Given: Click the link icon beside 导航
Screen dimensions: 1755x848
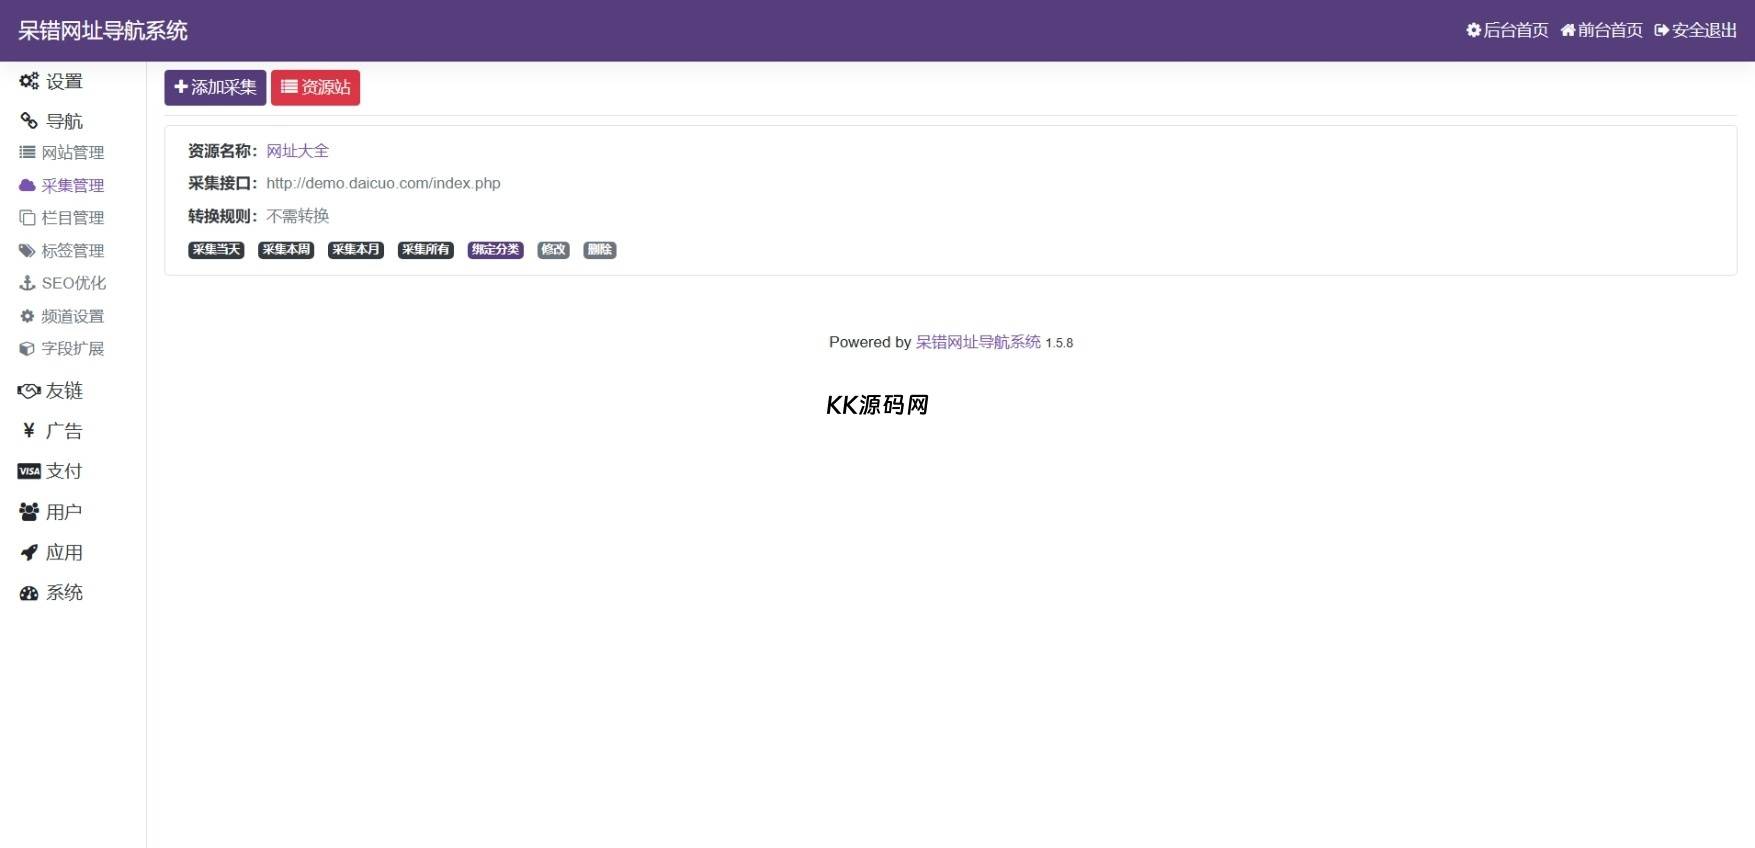Looking at the screenshot, I should point(29,121).
